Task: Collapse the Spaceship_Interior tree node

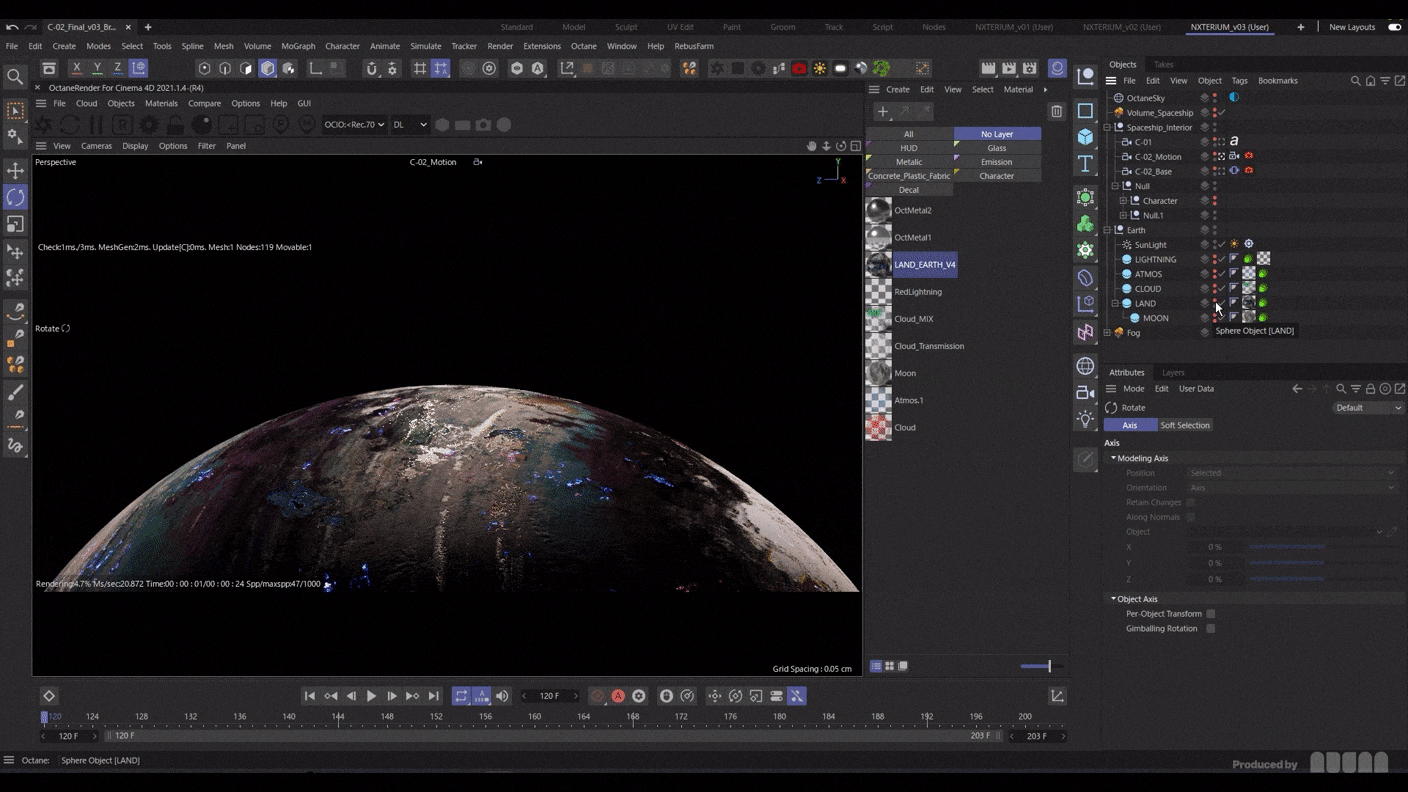Action: coord(1107,128)
